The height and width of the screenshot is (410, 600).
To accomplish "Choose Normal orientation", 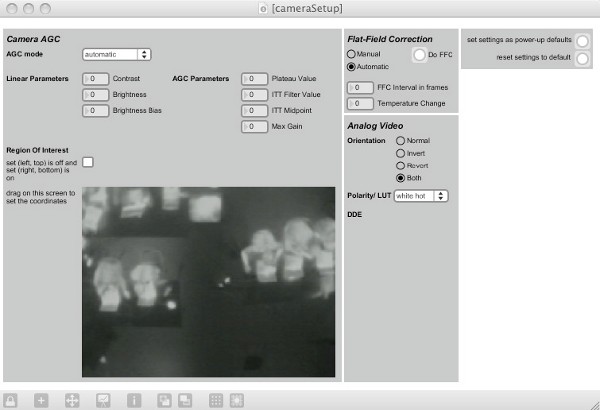I will [x=400, y=140].
